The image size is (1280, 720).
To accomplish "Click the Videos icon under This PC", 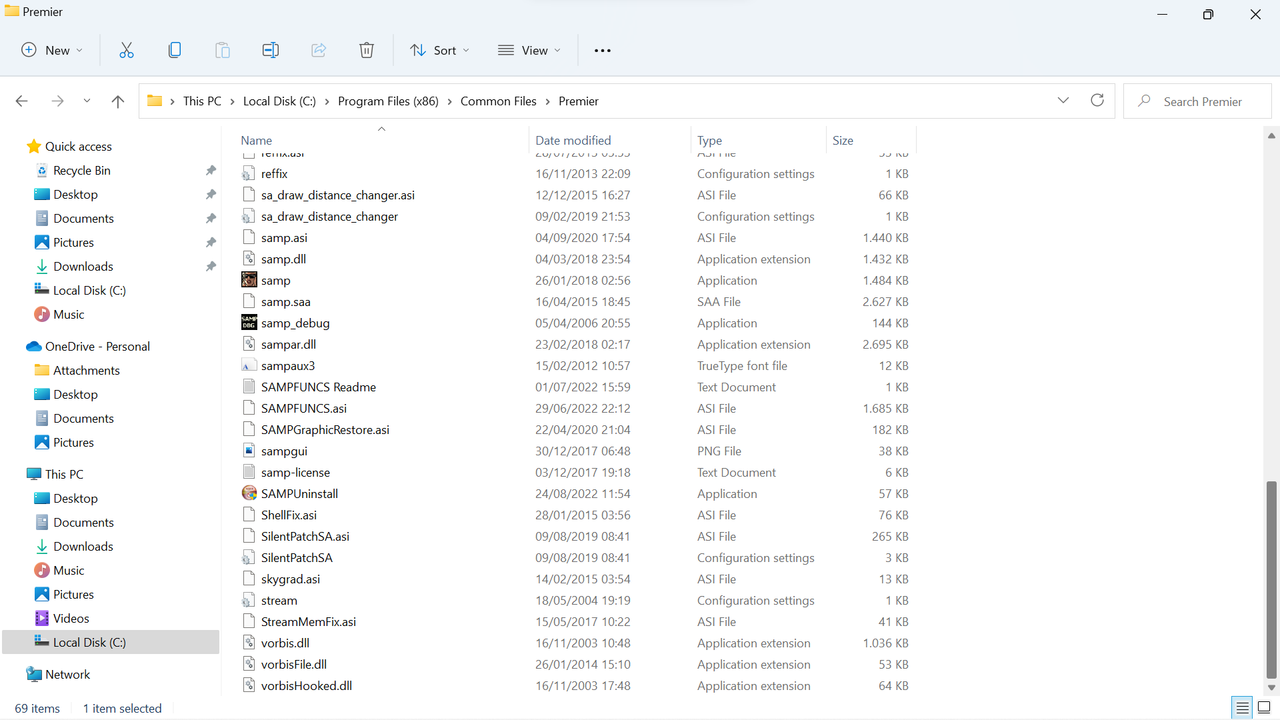I will click(x=42, y=619).
